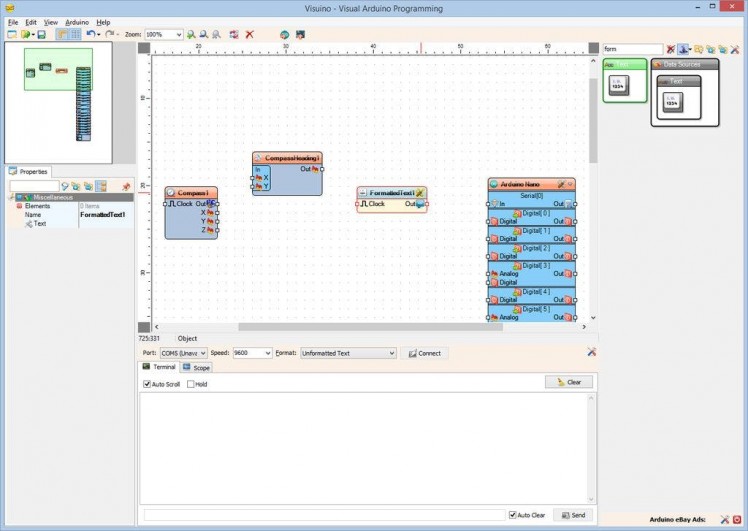Toggle the Auto Clear checkbox
This screenshot has width=748, height=531.
[513, 515]
